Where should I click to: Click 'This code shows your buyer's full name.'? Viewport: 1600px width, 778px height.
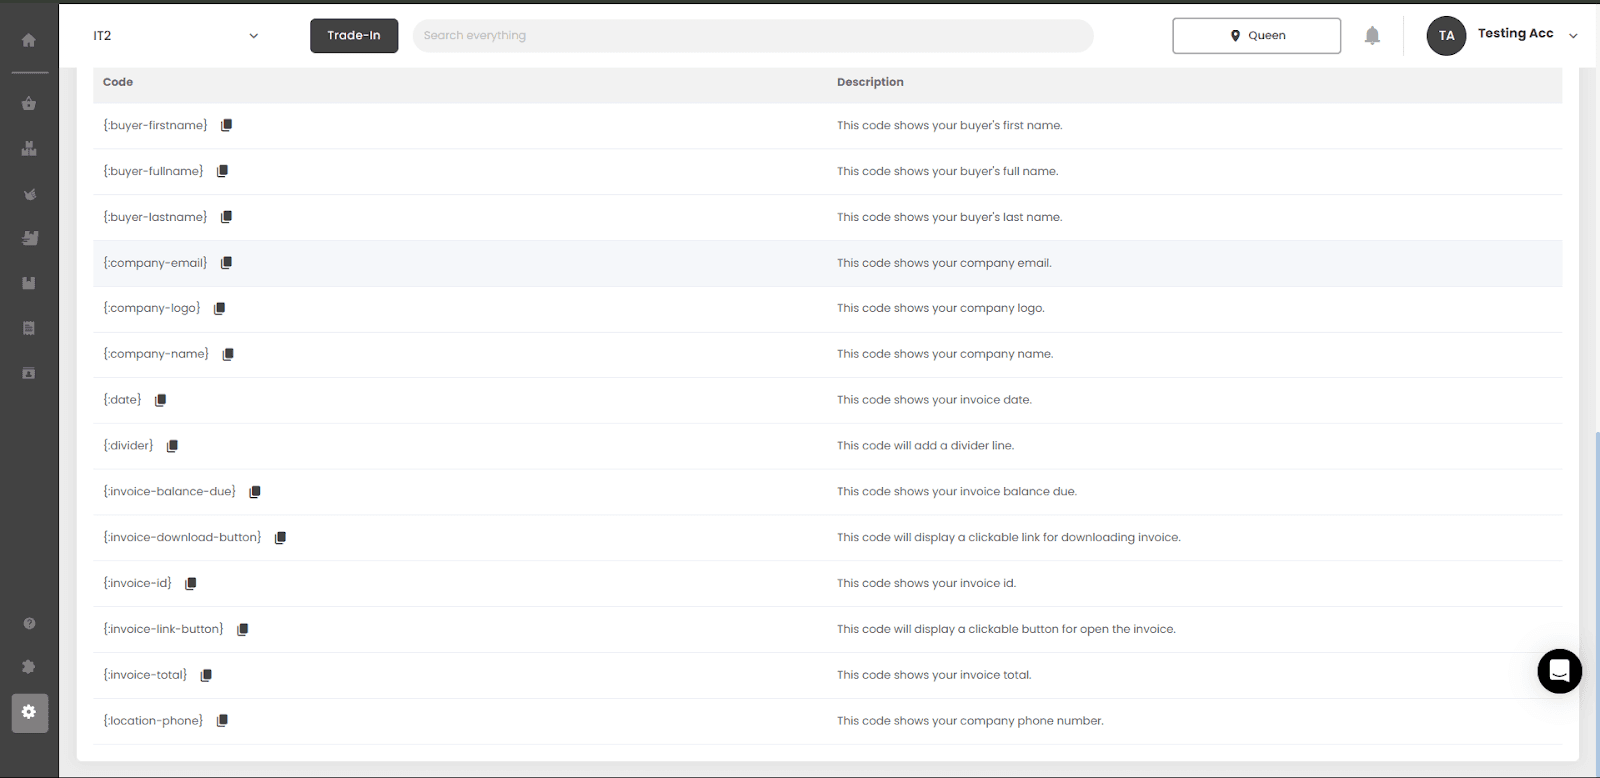[x=947, y=171]
